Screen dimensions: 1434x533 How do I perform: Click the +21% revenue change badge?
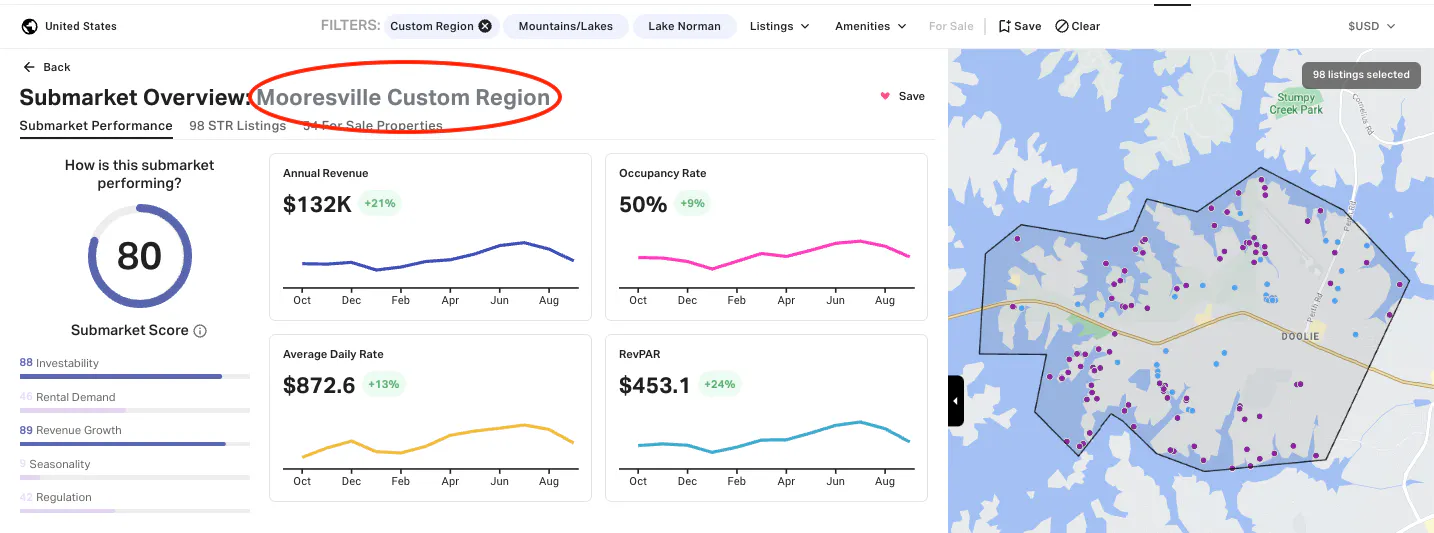coord(380,204)
